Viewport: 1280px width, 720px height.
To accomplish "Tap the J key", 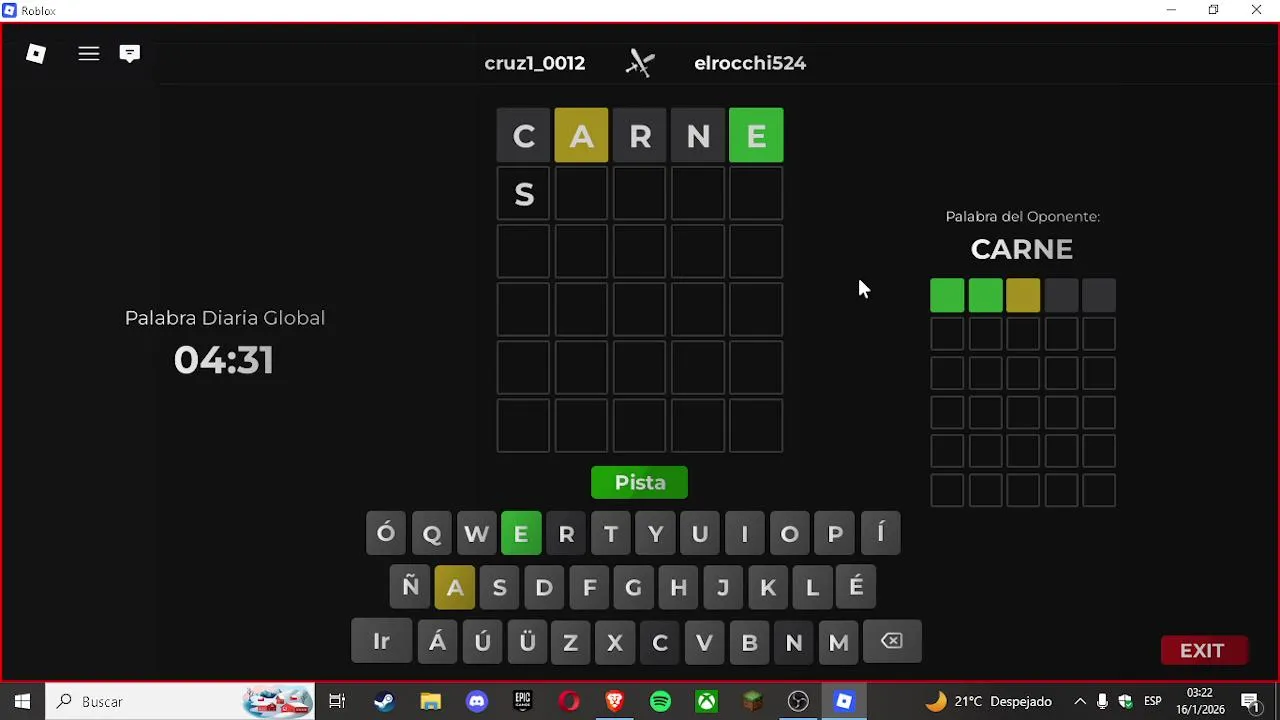I will (x=723, y=588).
